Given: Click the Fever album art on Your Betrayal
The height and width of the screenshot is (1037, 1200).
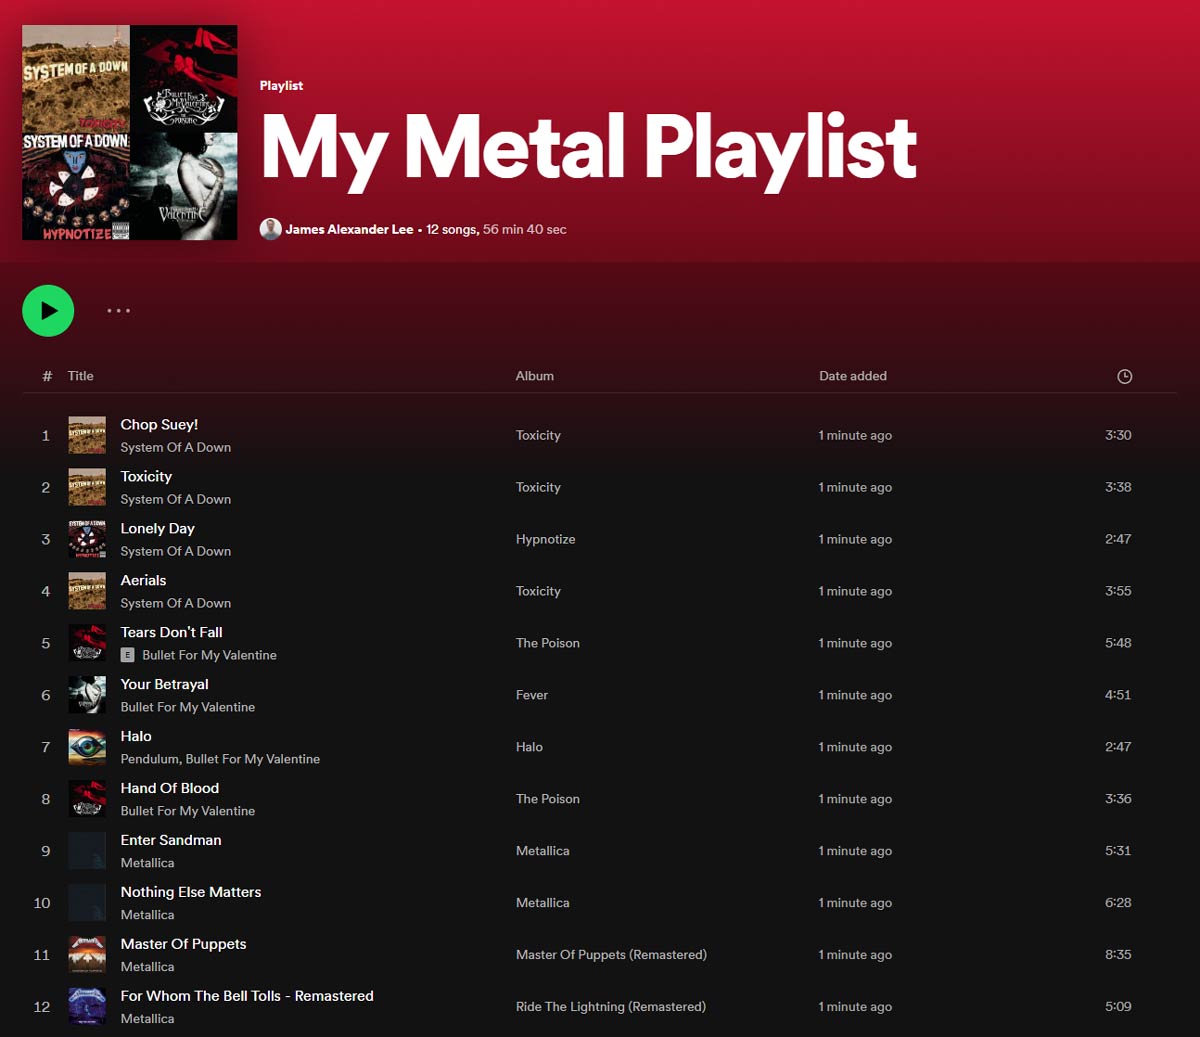Looking at the screenshot, I should [87, 694].
